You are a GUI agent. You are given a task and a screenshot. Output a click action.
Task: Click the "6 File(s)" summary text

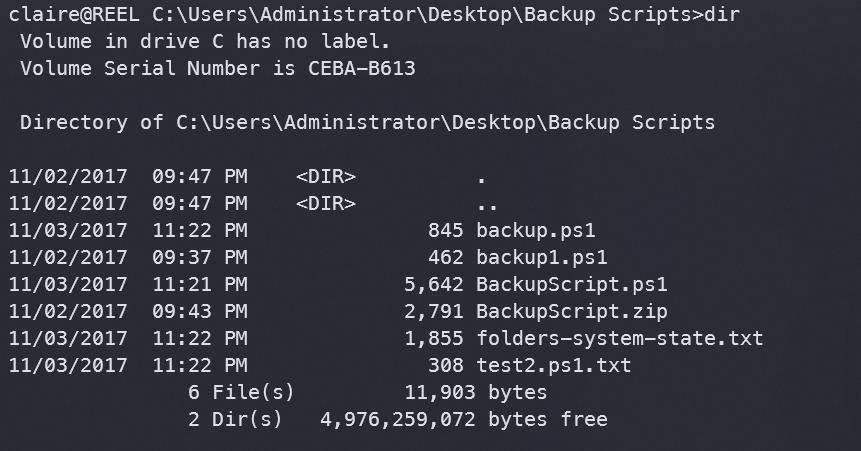[241, 392]
